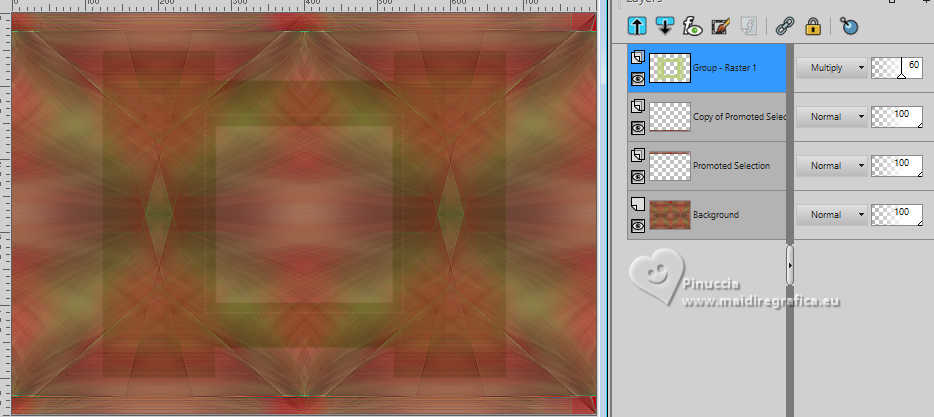The height and width of the screenshot is (417, 934).
Task: Click layer type icon of Promoted Selection row
Action: click(637, 155)
